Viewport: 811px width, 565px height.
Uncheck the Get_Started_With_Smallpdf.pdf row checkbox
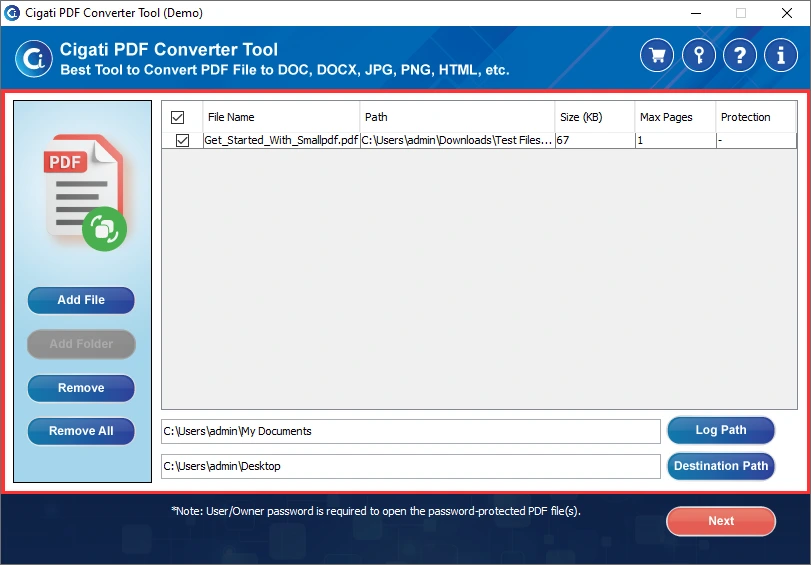coord(183,140)
